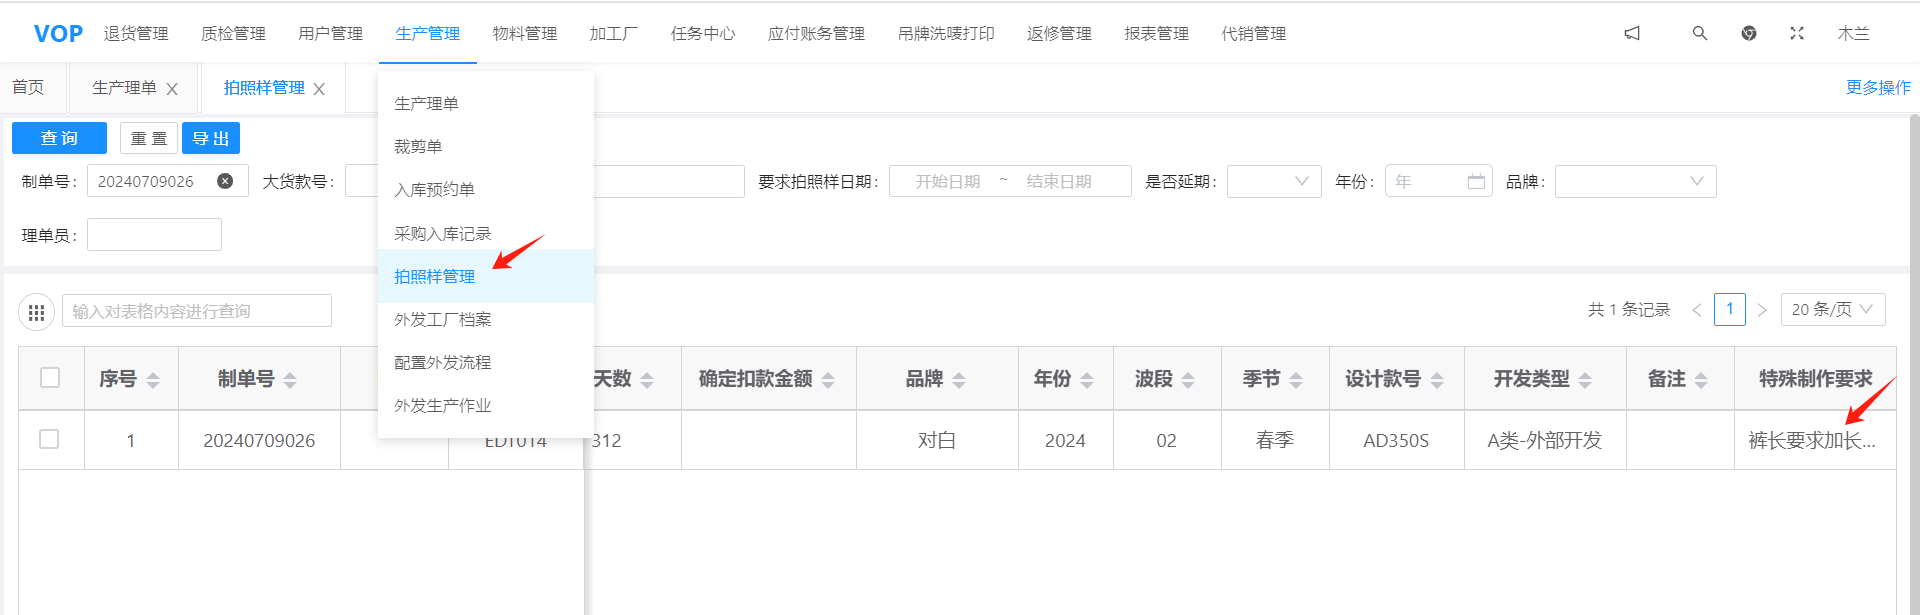Select all rows with header checkbox
The image size is (1920, 615).
pyautogui.click(x=50, y=378)
